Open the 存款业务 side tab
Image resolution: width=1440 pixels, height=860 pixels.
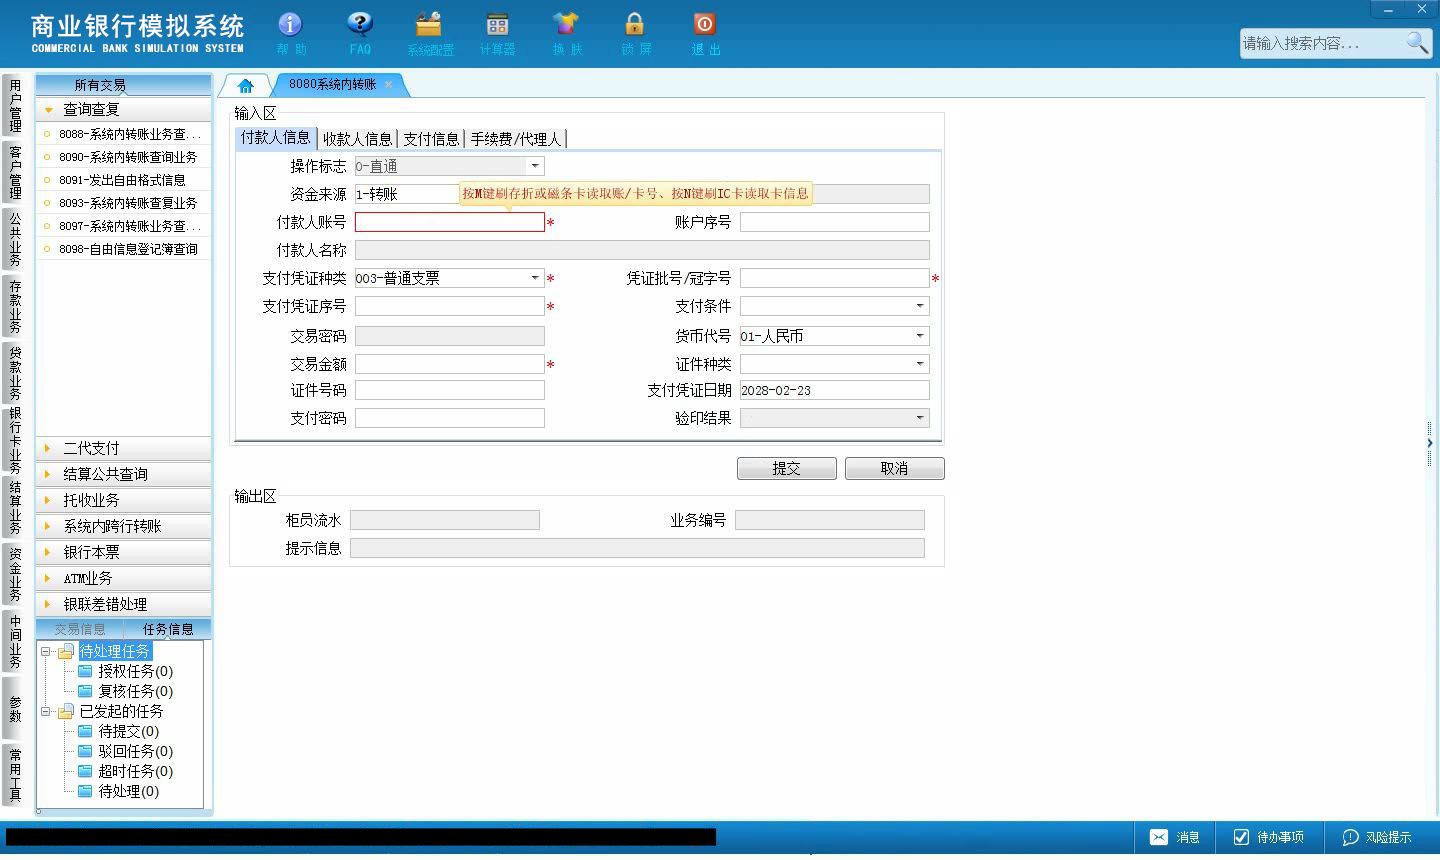click(x=14, y=305)
